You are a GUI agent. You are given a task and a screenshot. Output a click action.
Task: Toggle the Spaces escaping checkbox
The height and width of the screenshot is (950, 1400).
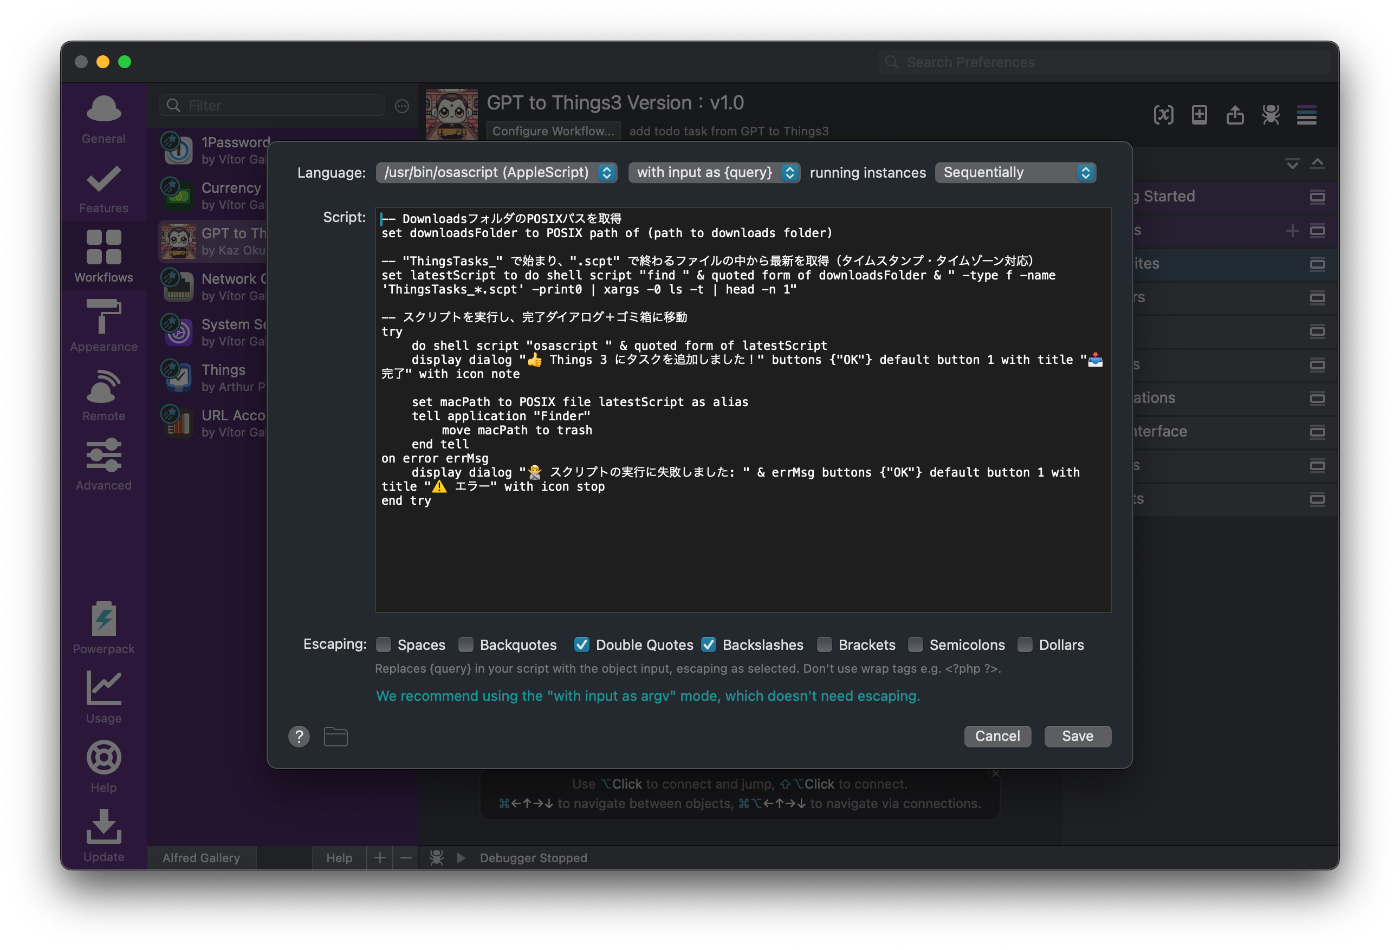pyautogui.click(x=384, y=645)
